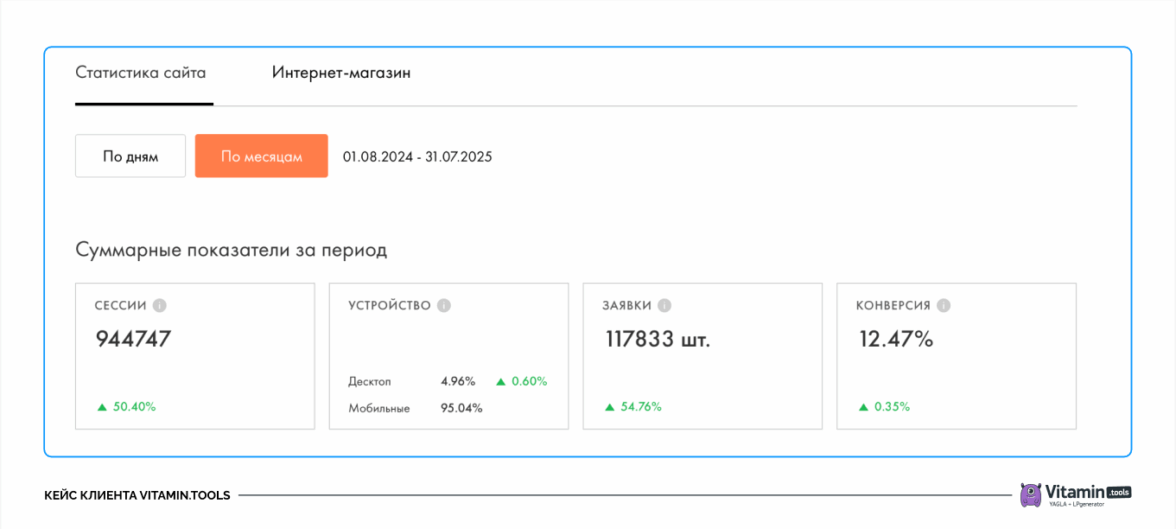The image size is (1176, 529).
Task: Click the green arrow beside 50.40%
Action: 102,407
